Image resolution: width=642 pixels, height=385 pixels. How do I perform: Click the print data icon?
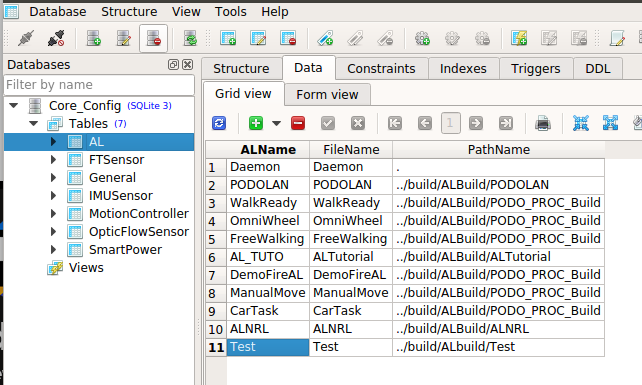point(543,123)
